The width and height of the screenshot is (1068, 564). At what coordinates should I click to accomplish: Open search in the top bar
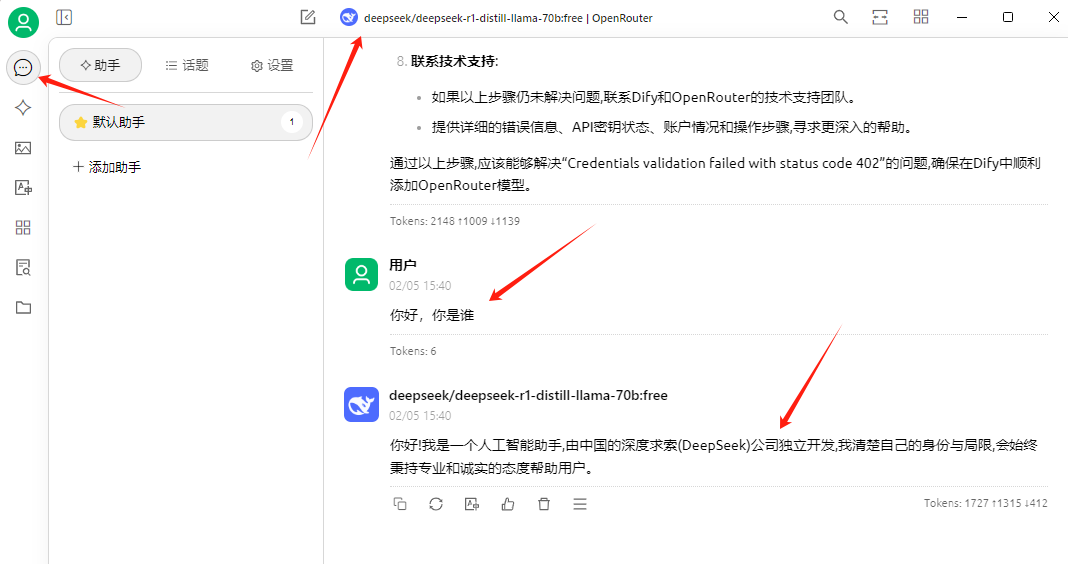841,17
